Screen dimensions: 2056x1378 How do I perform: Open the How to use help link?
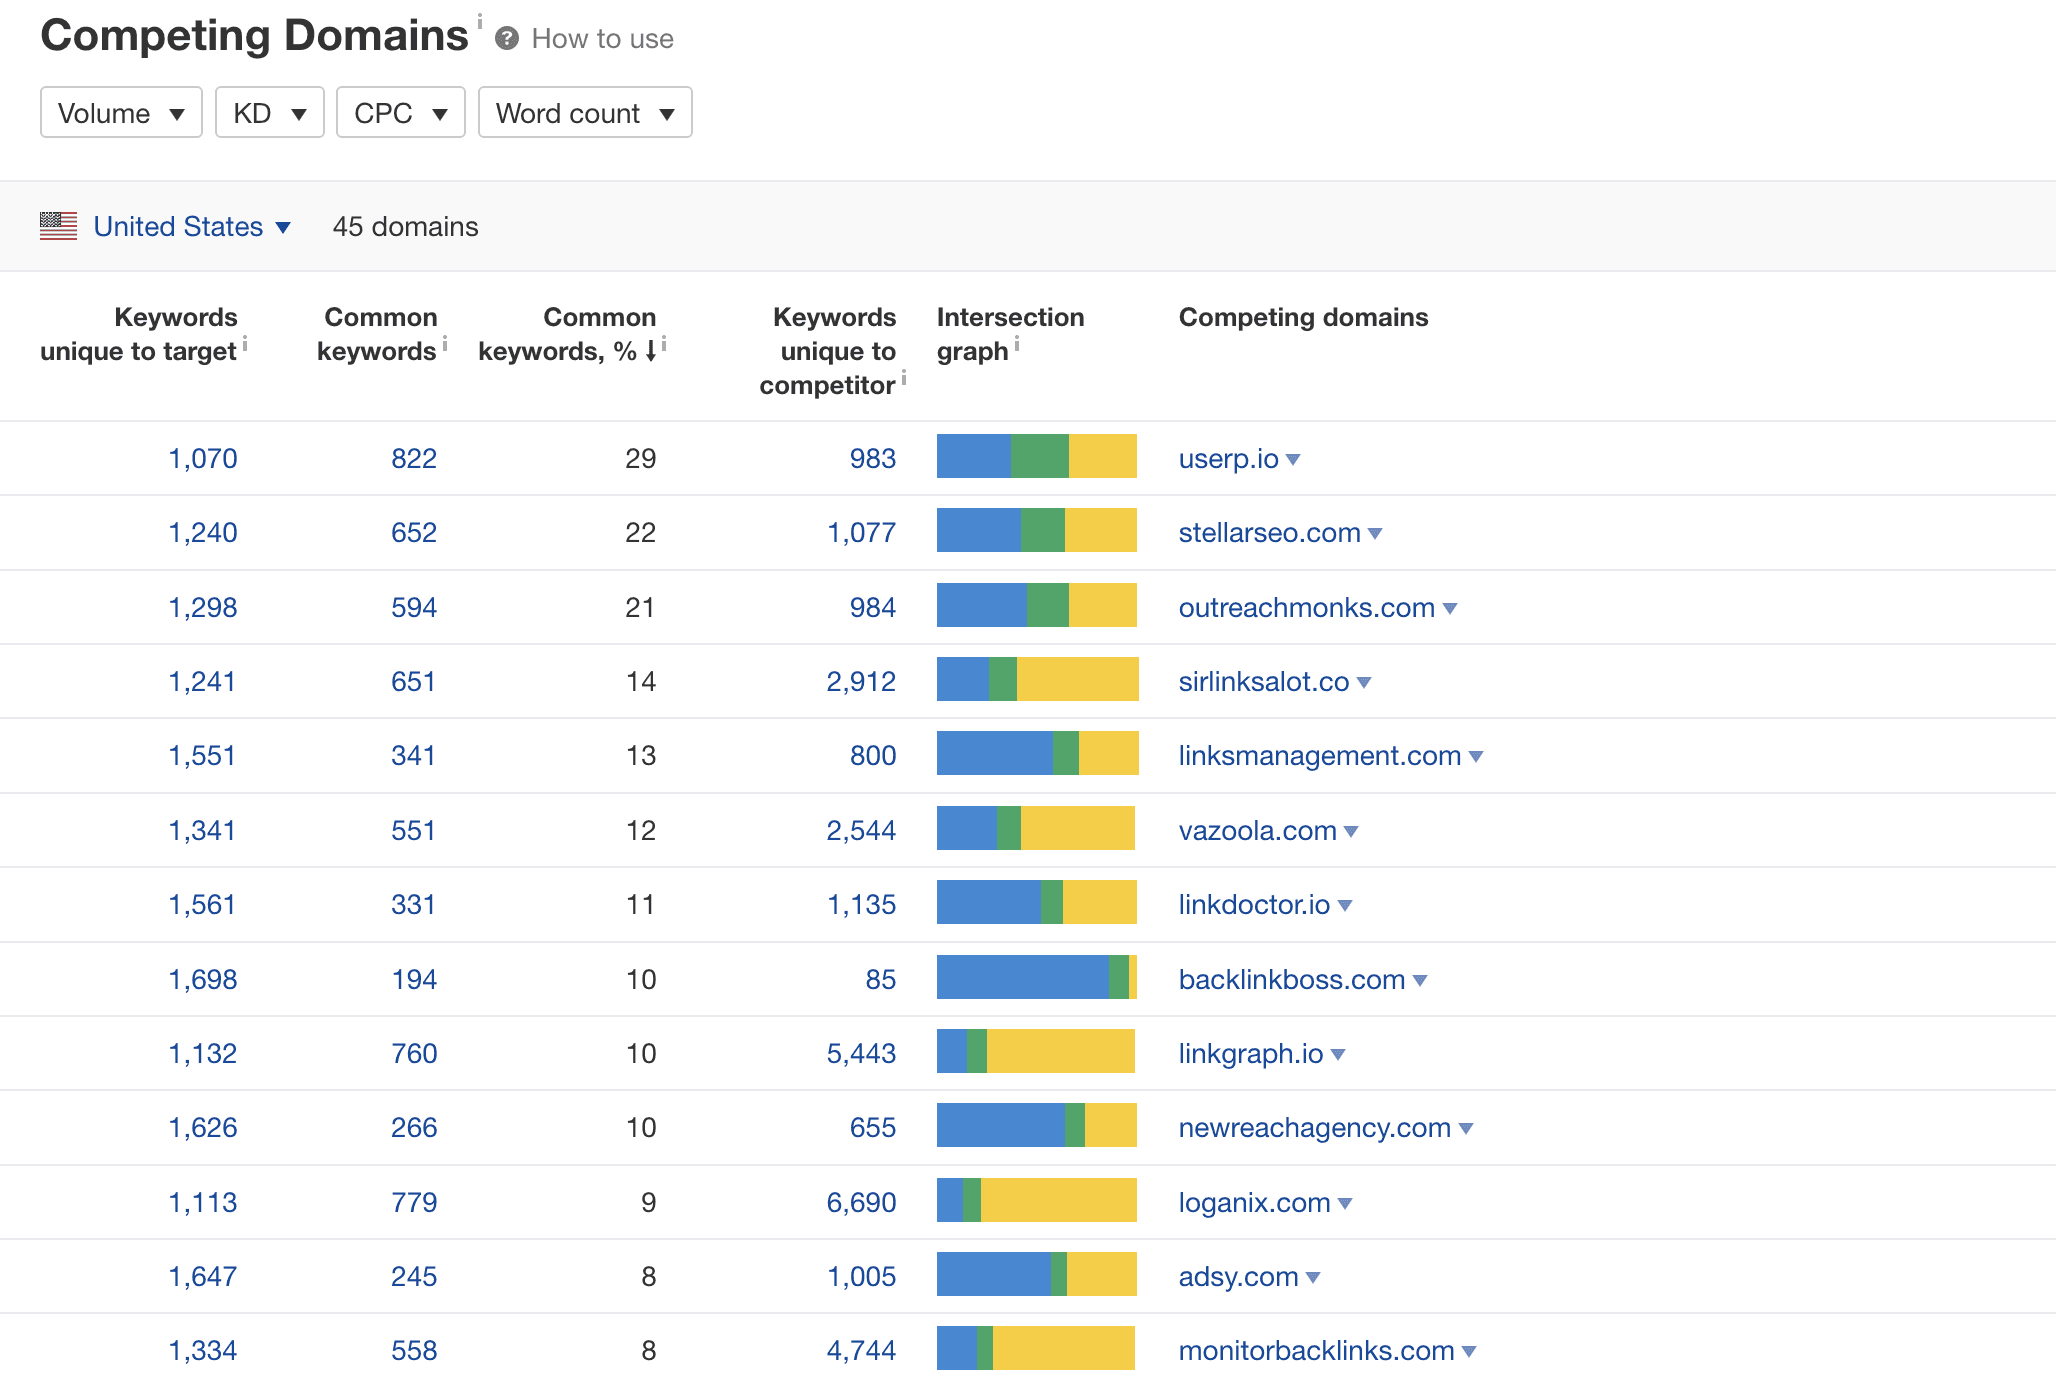pos(602,39)
